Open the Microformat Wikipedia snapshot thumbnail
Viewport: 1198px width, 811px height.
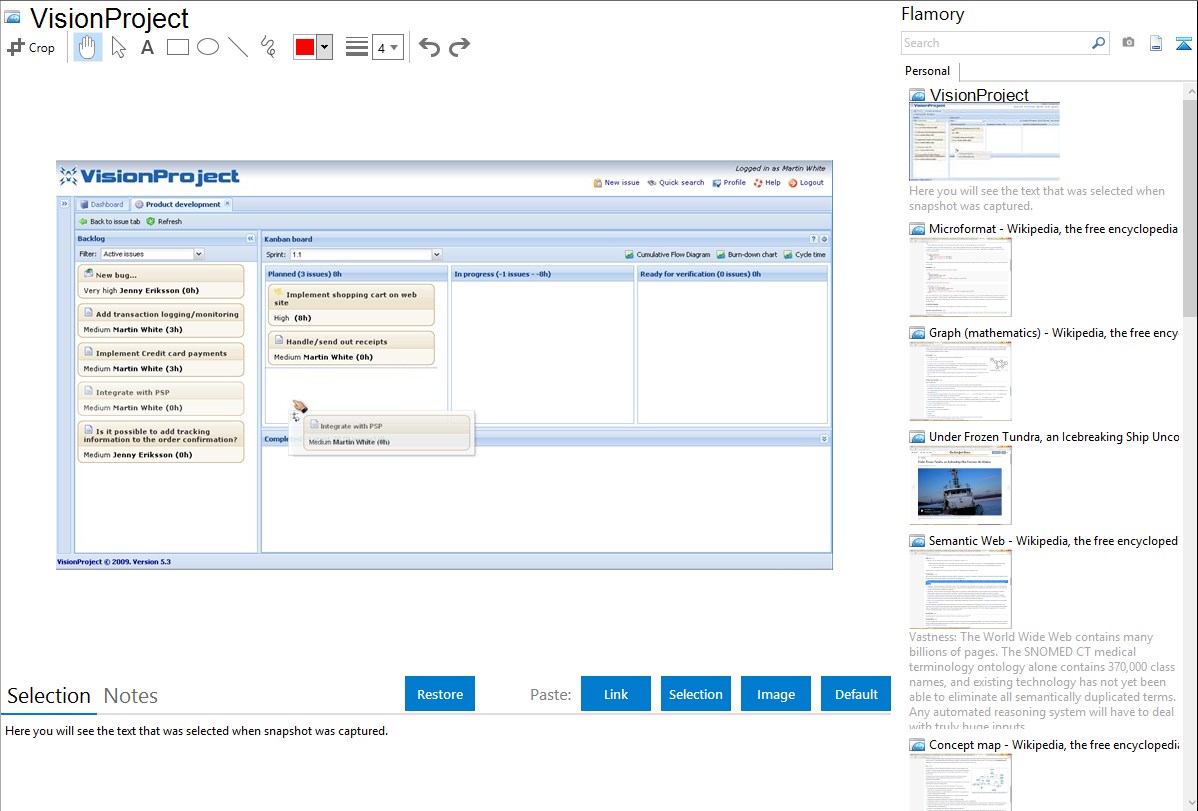tap(960, 277)
